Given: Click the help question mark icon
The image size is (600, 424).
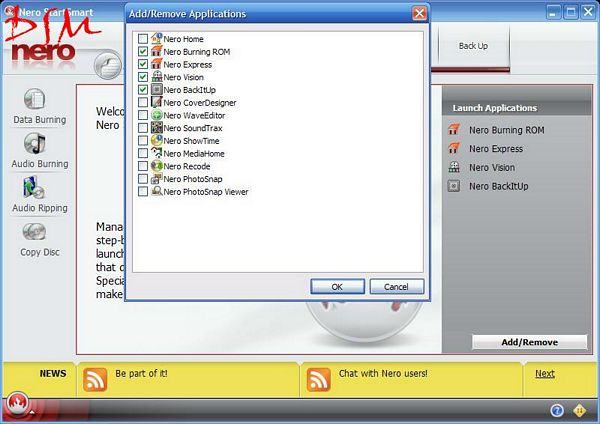Looking at the screenshot, I should tap(557, 411).
